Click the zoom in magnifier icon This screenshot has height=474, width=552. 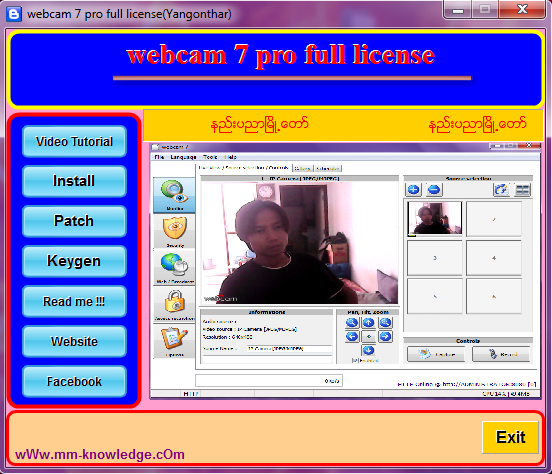tap(385, 322)
